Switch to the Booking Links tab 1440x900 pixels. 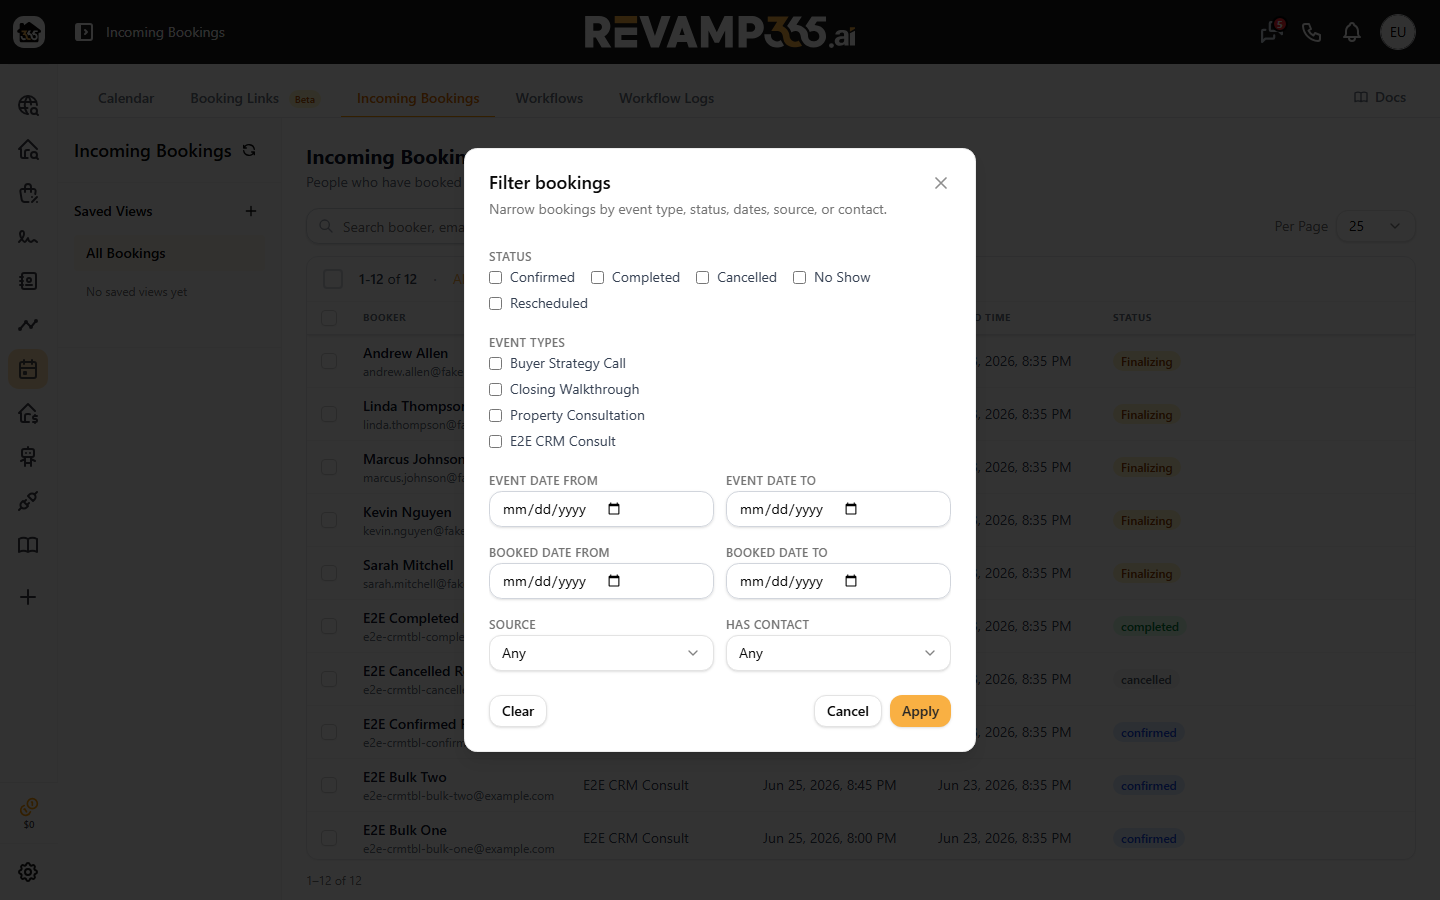234,98
